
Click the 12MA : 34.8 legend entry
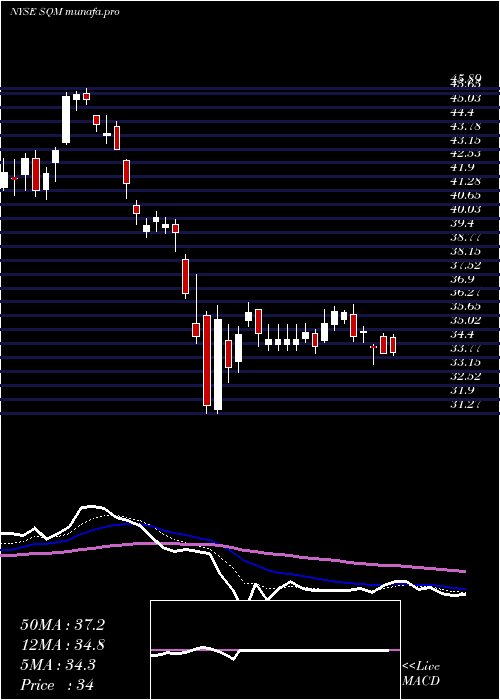(x=63, y=645)
